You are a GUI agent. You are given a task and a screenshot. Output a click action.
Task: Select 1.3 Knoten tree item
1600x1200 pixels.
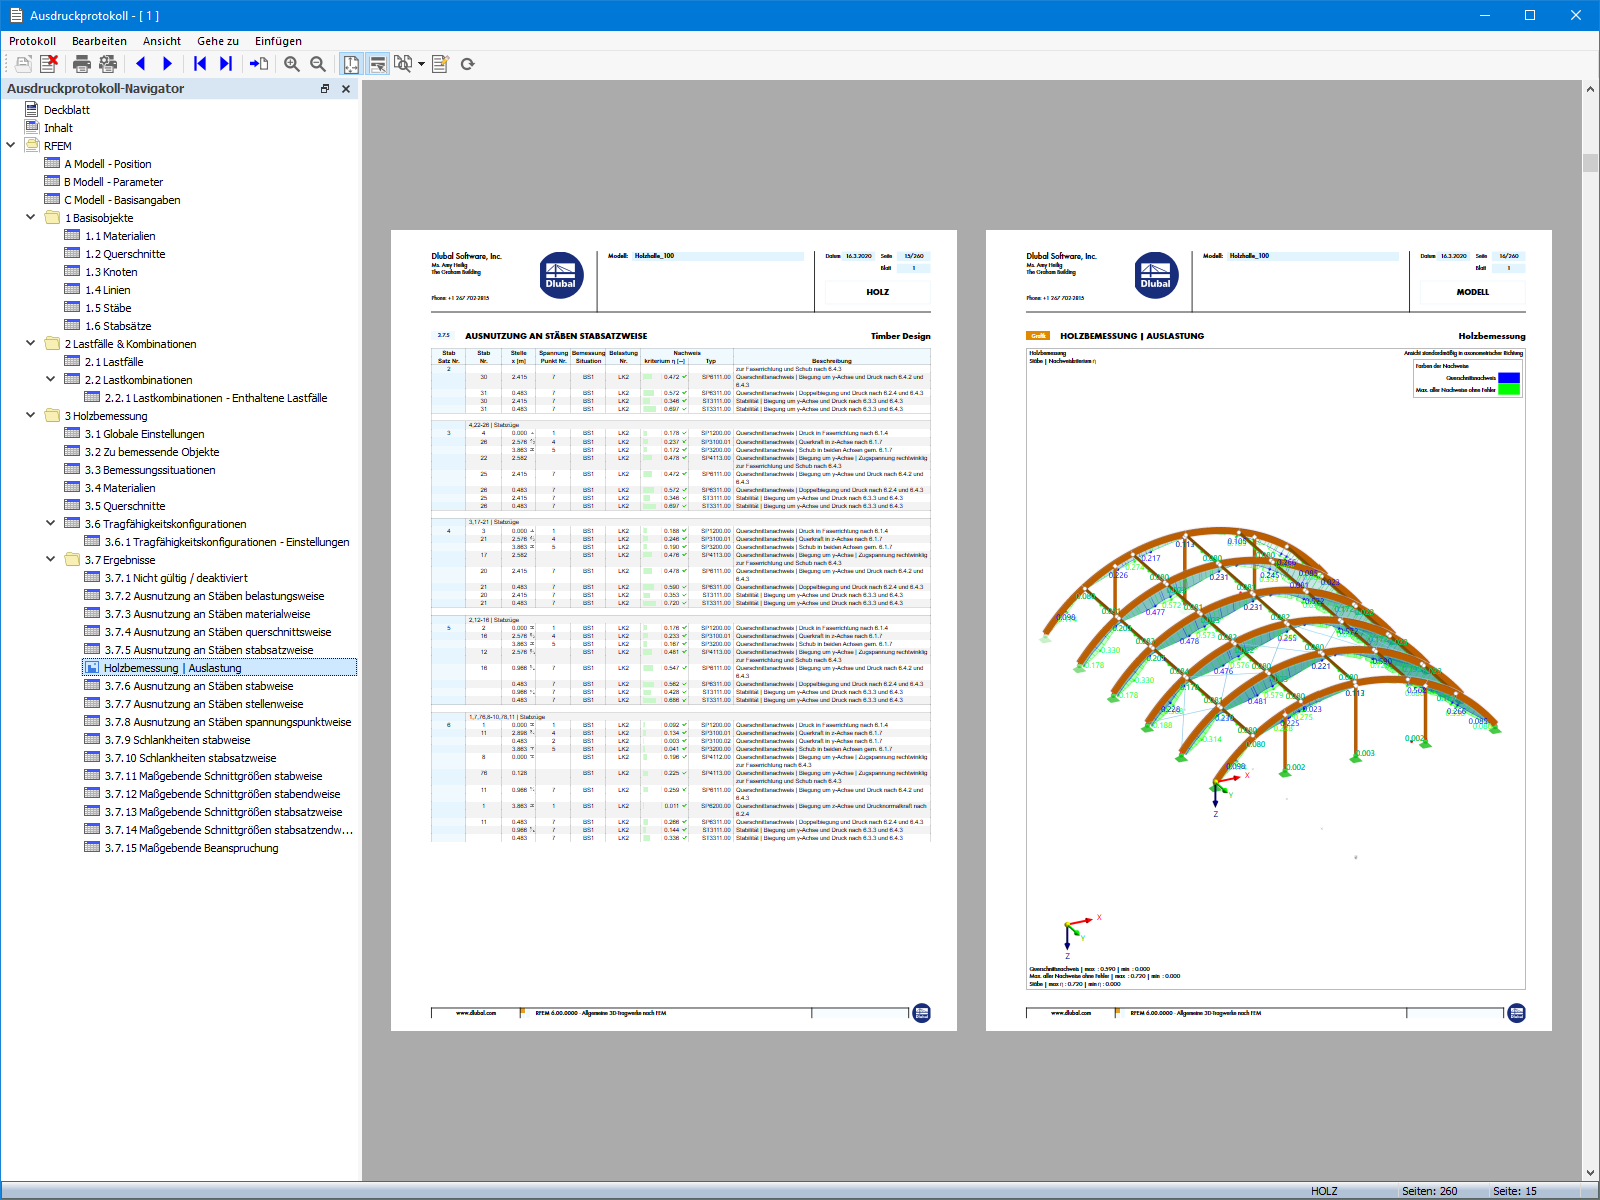111,272
